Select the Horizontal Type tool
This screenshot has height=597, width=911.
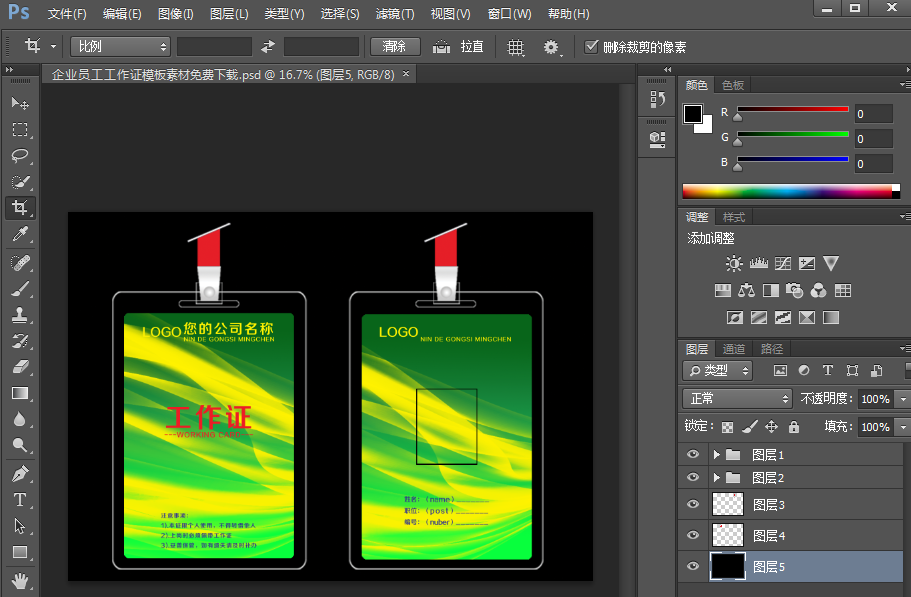20,499
